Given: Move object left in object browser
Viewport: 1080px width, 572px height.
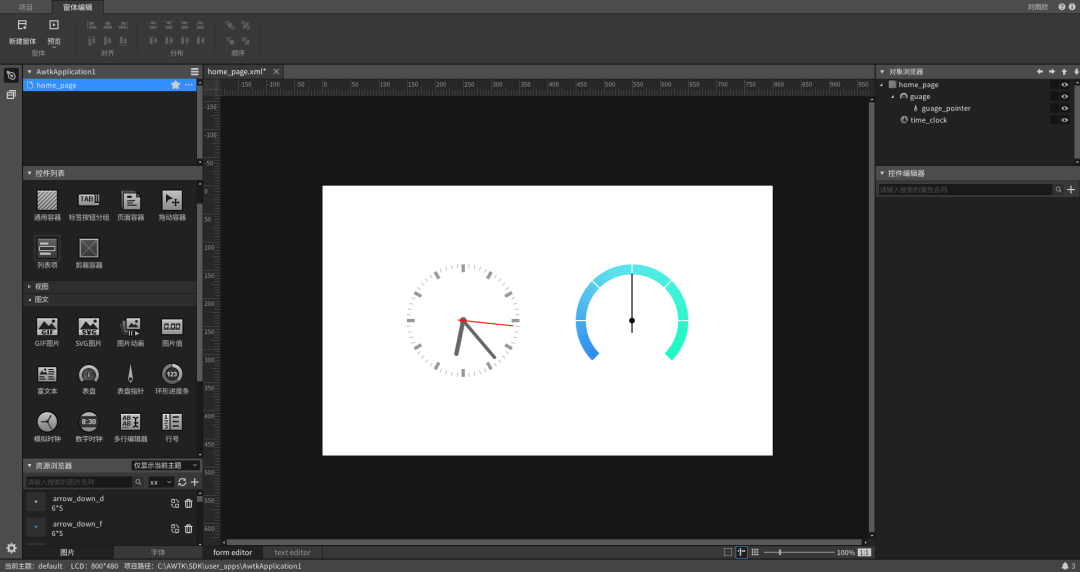Looking at the screenshot, I should pyautogui.click(x=1039, y=72).
